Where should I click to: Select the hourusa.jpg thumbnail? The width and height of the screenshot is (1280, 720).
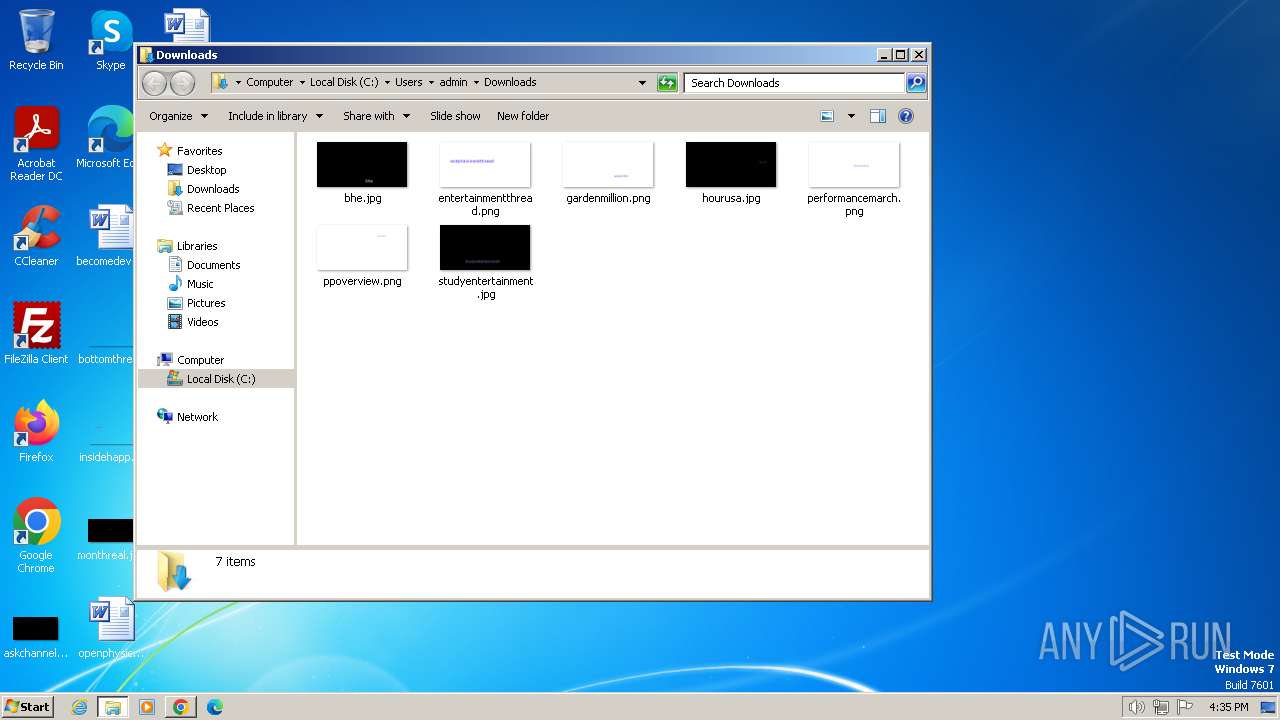[x=731, y=165]
